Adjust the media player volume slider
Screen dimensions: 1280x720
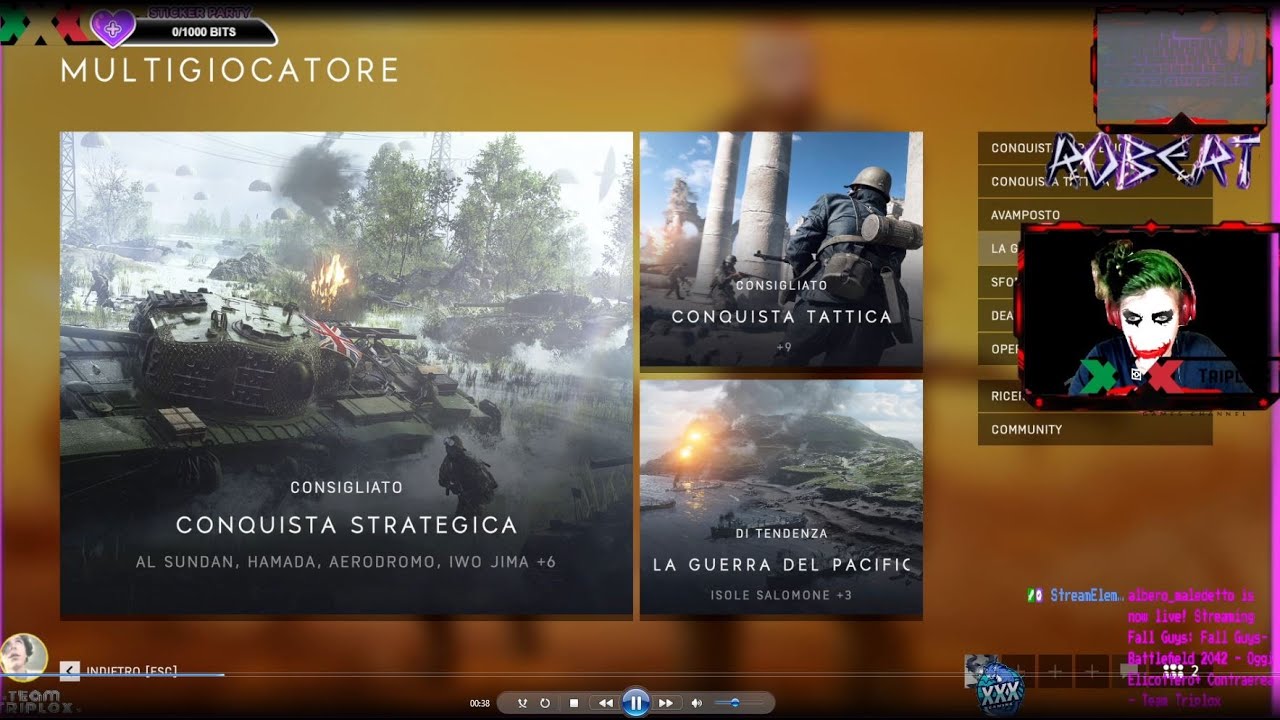pos(740,703)
